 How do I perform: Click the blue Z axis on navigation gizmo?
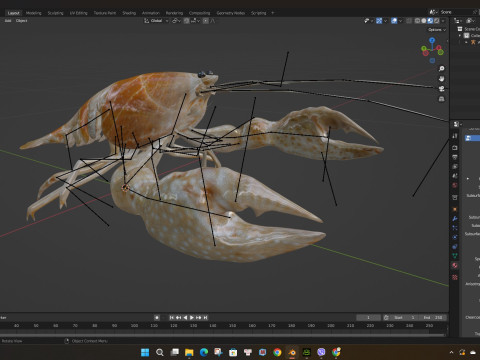[432, 40]
